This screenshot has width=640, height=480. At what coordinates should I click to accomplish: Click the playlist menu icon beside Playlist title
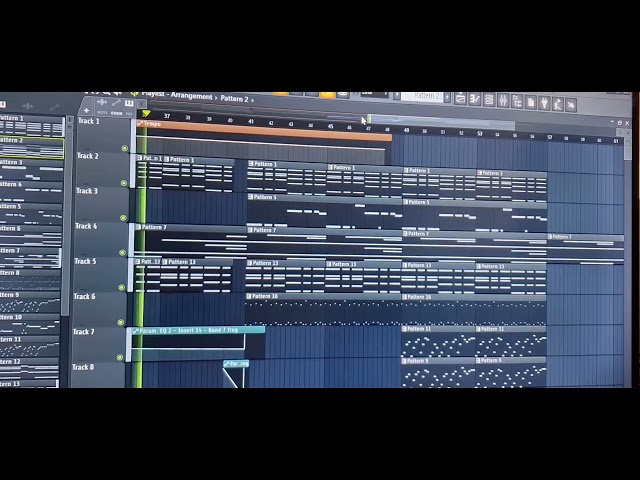(135, 94)
